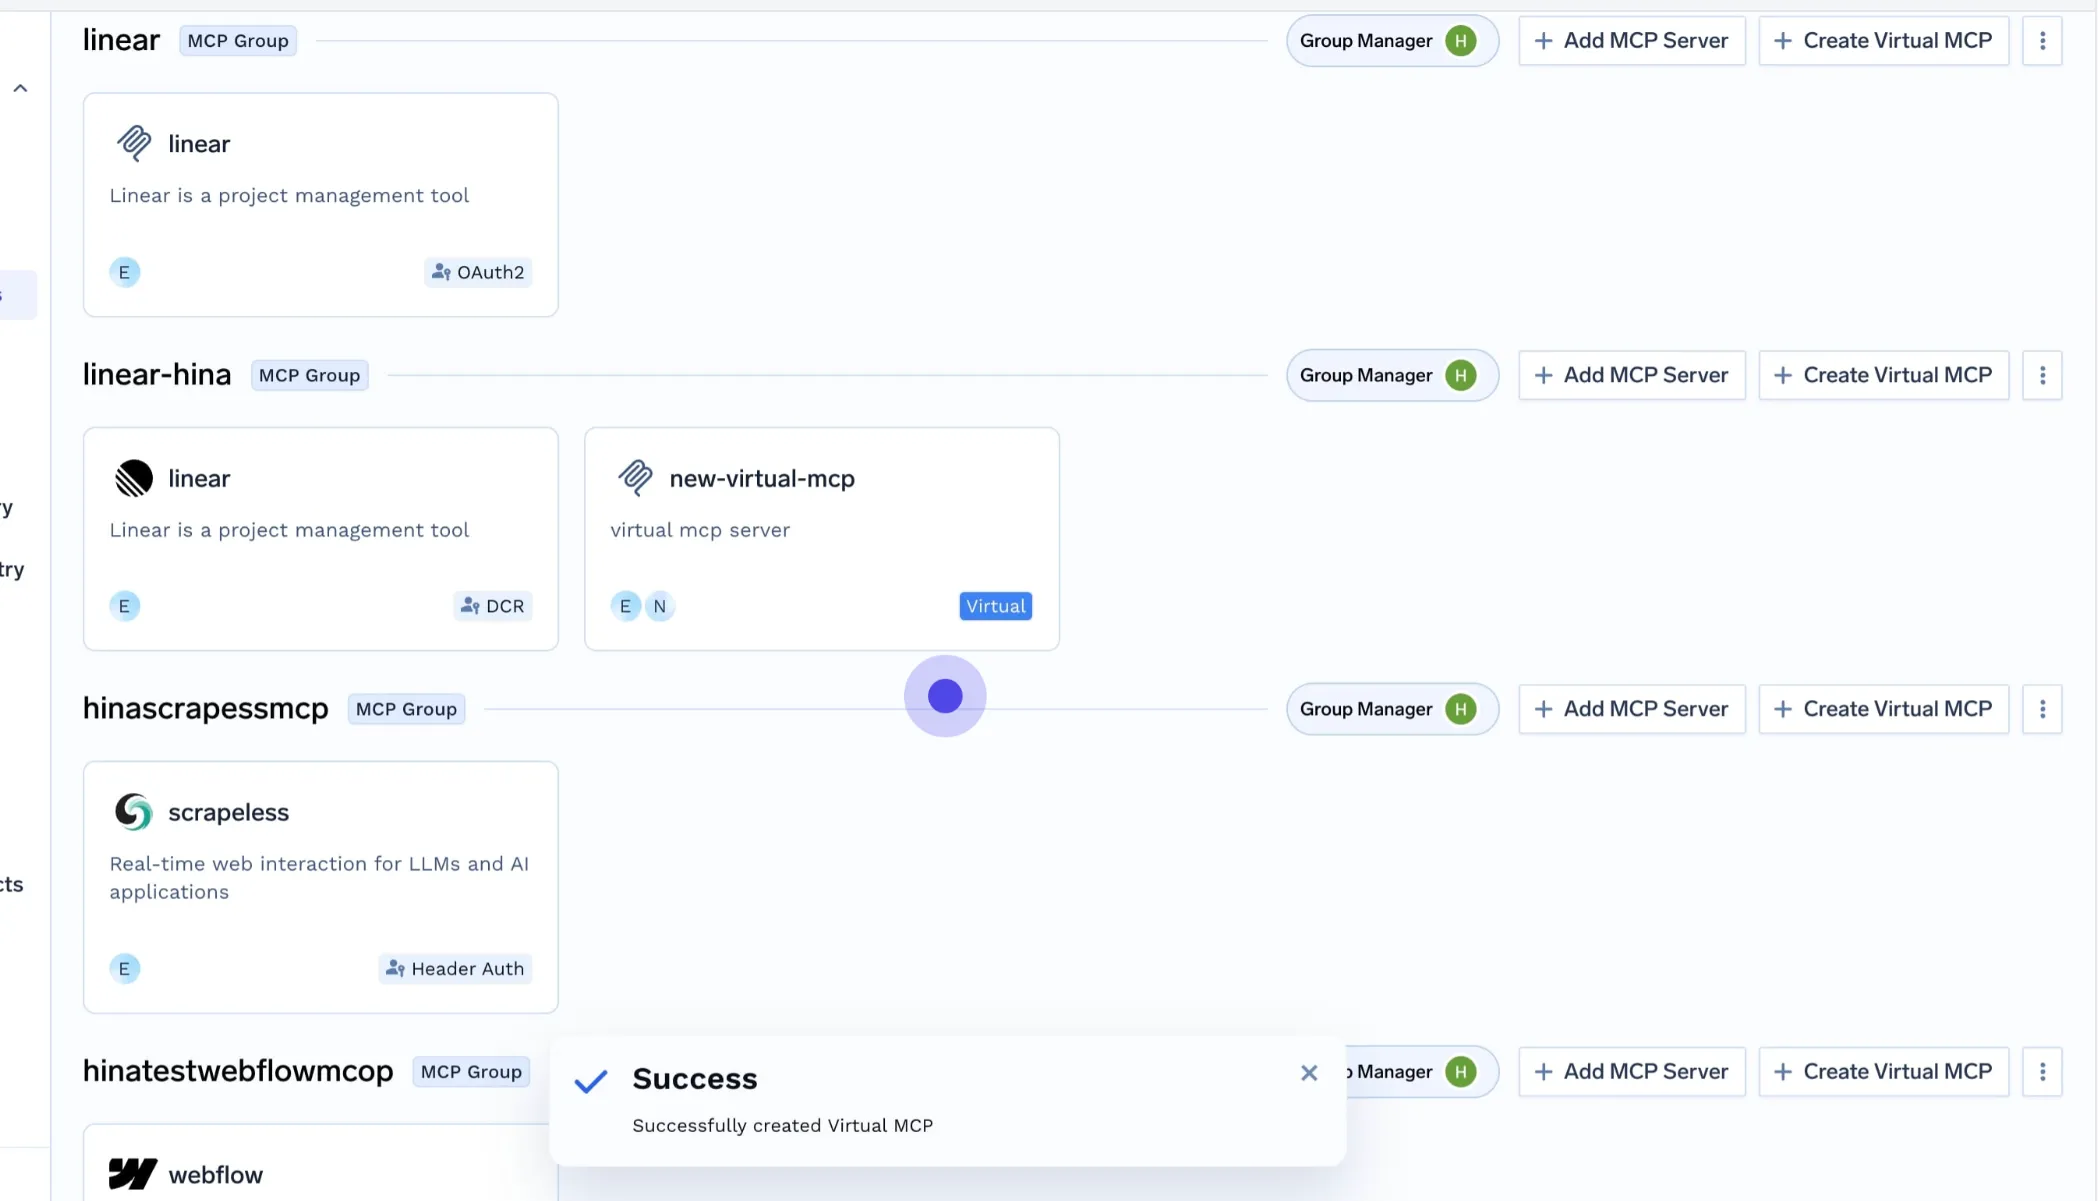
Task: Open the three-dot menu for hinascrapessmcp group
Action: [x=2042, y=709]
